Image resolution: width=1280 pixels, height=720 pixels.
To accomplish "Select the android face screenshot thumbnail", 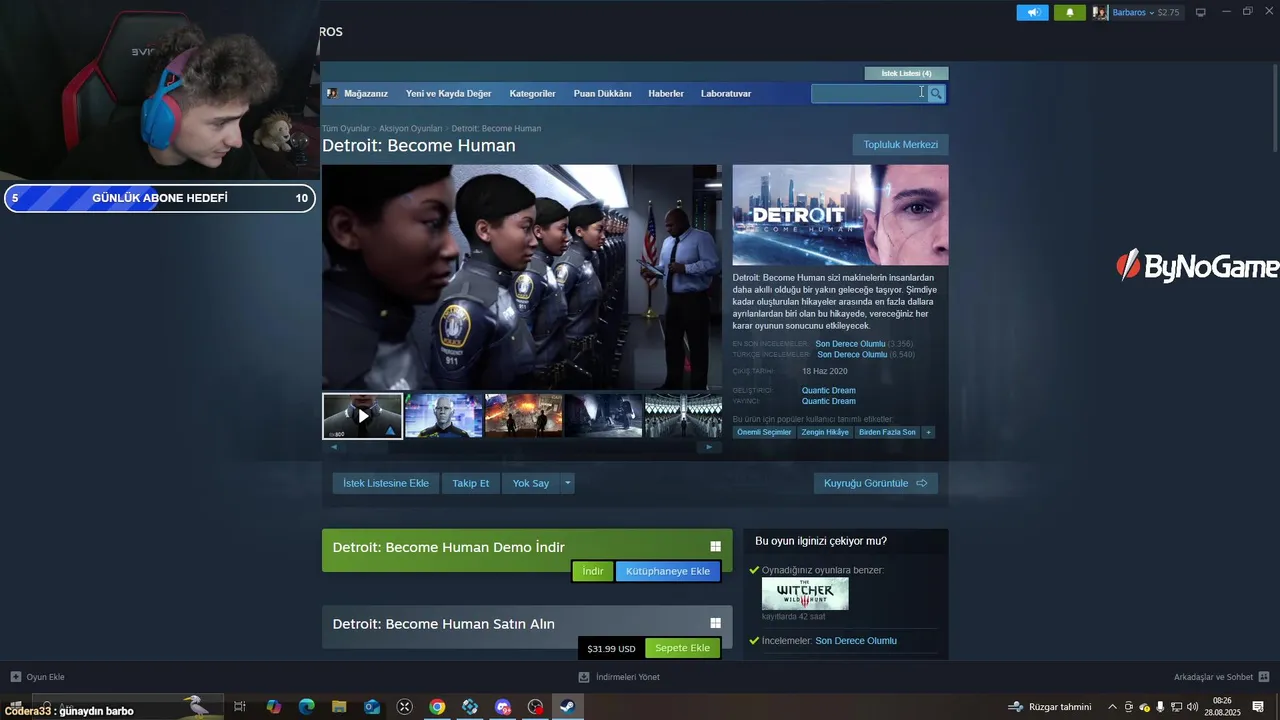I will point(443,415).
